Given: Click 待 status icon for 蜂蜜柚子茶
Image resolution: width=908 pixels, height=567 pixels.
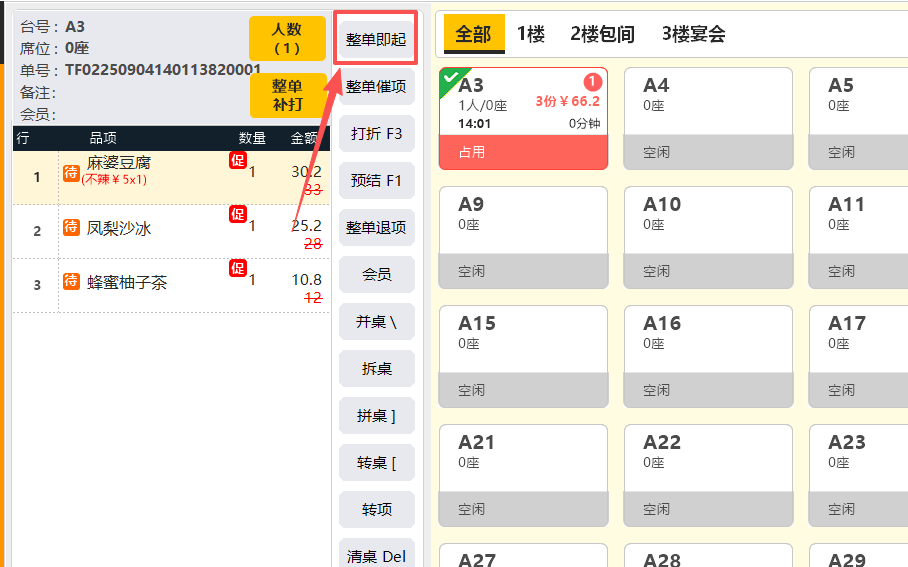Looking at the screenshot, I should [71, 281].
